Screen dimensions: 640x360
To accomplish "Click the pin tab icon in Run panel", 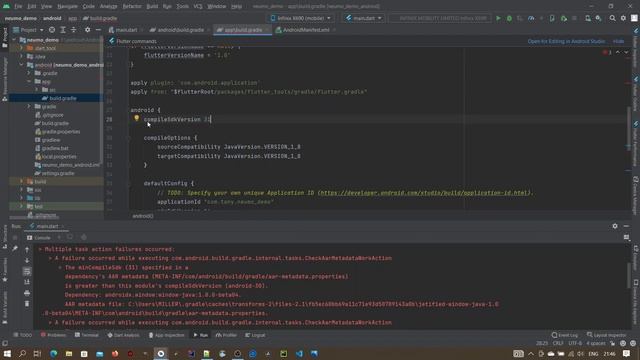I will click(15, 248).
